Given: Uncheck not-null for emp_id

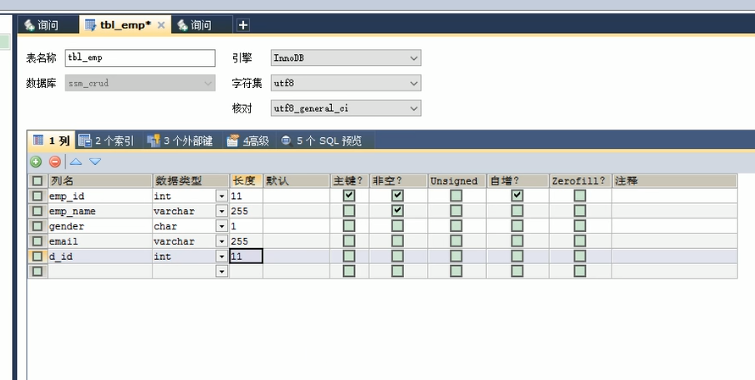Looking at the screenshot, I should tap(397, 196).
